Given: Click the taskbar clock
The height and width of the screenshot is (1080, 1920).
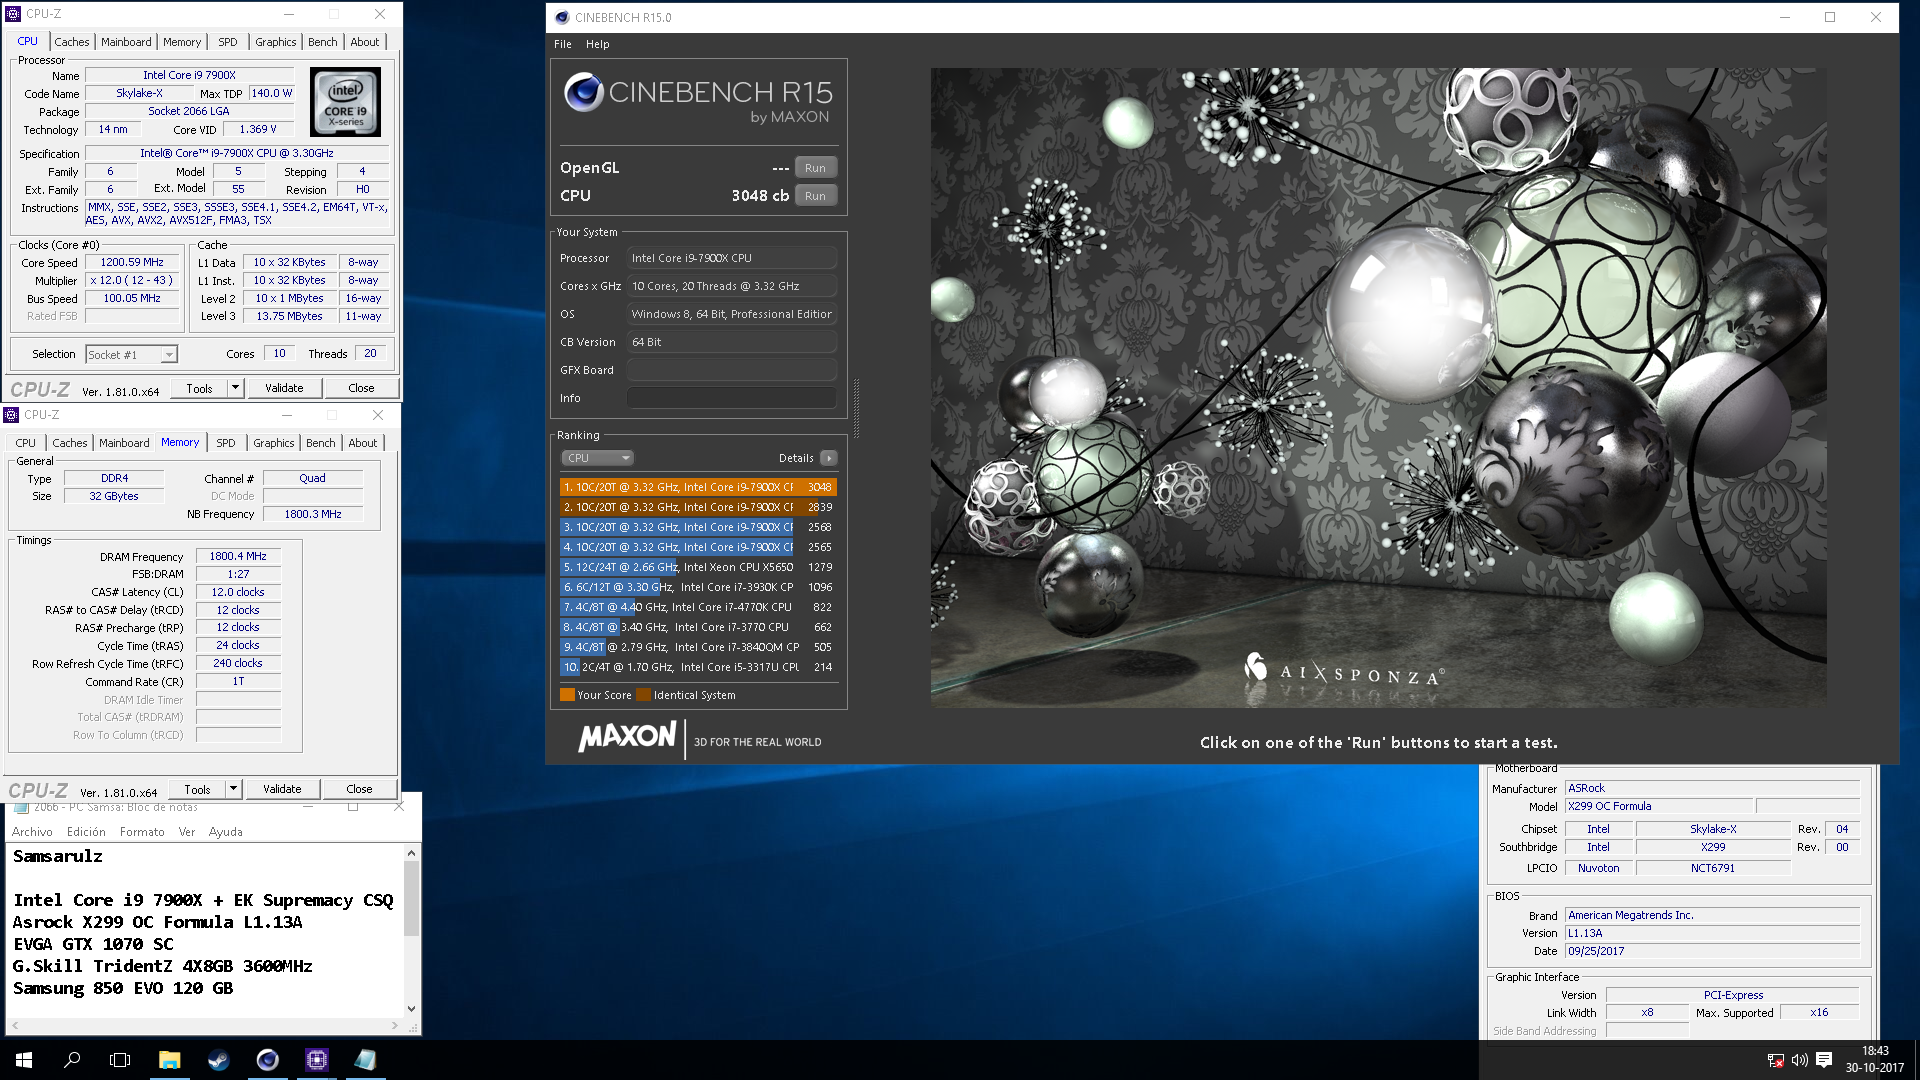Looking at the screenshot, I should [1875, 1060].
